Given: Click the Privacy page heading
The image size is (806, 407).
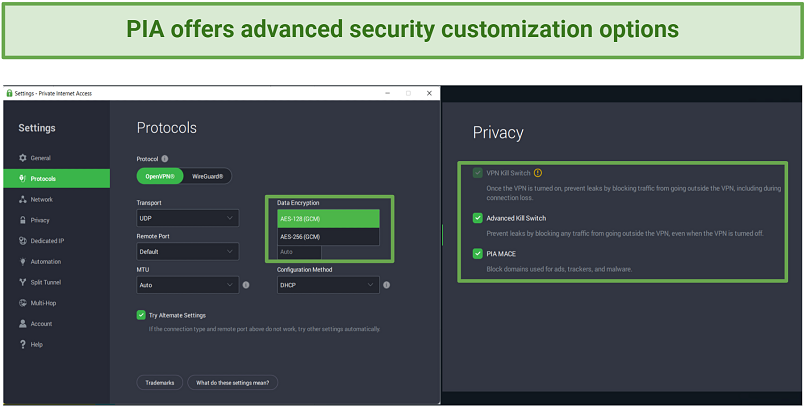Looking at the screenshot, I should pos(498,133).
